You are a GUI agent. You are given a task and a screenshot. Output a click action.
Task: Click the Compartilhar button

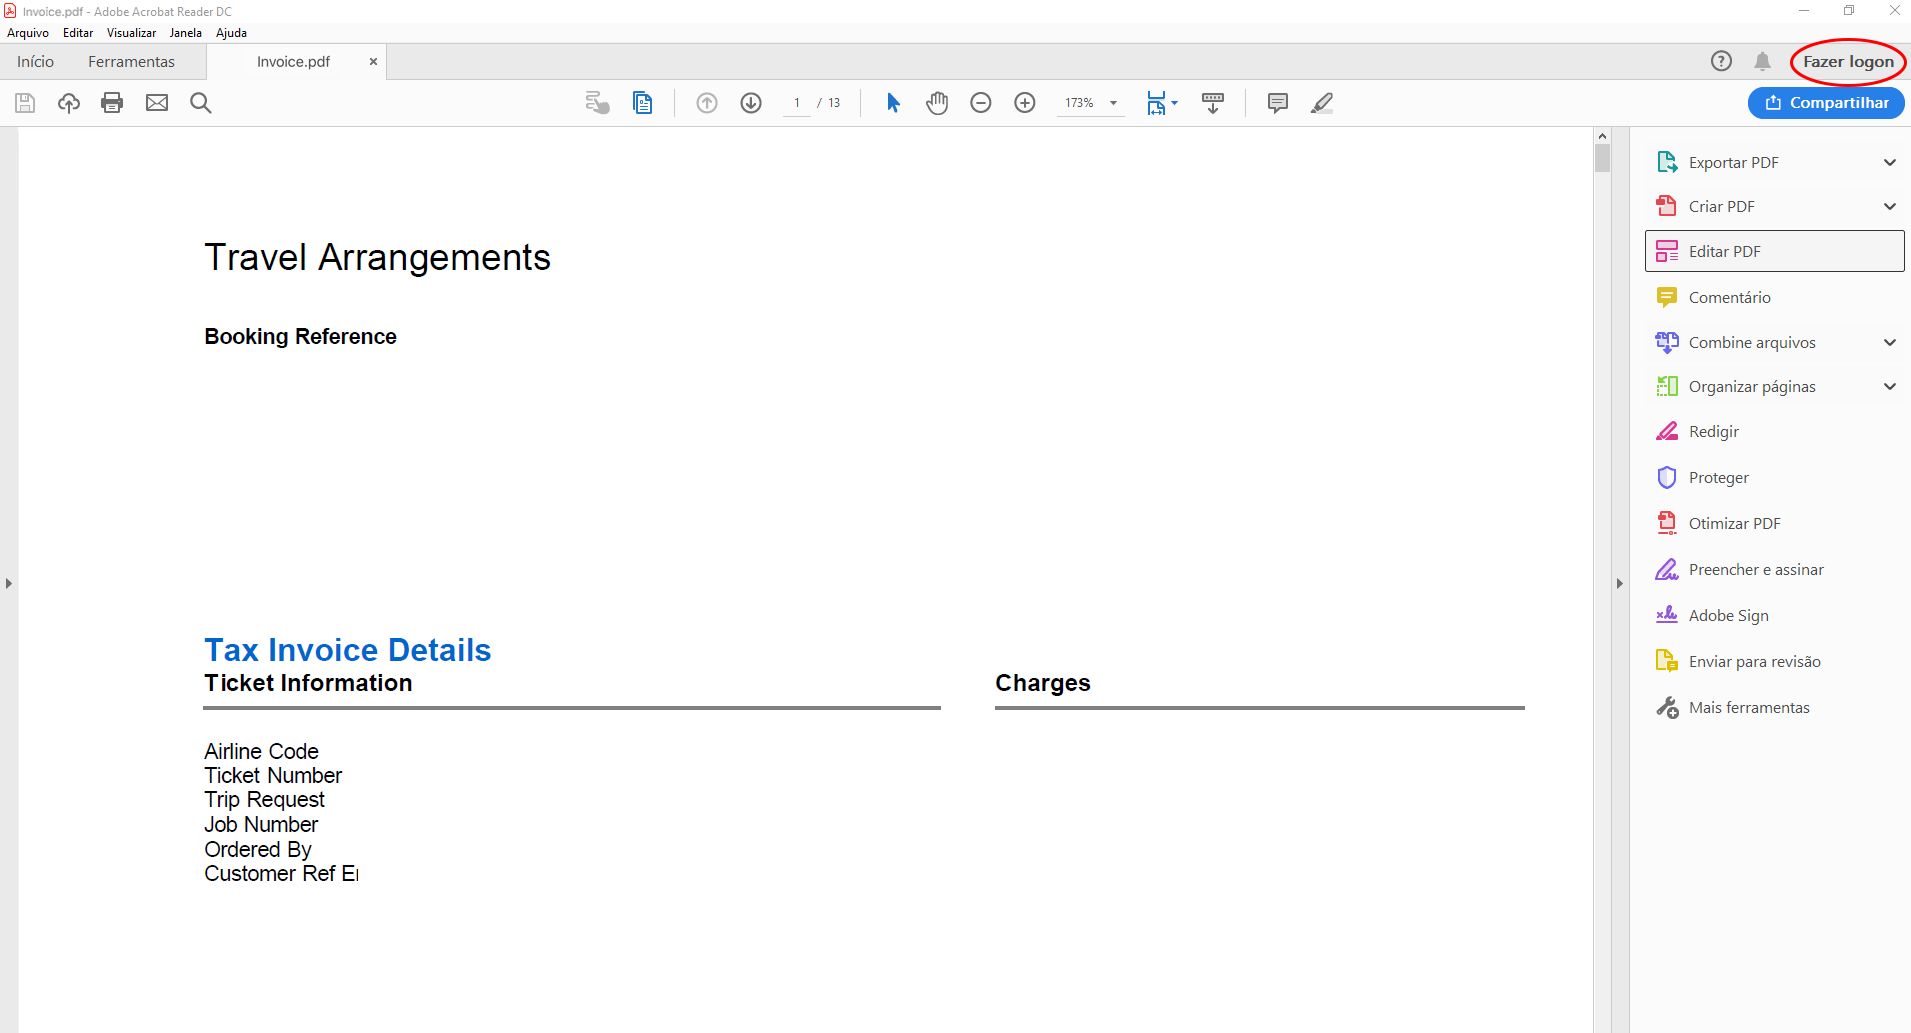(1826, 103)
